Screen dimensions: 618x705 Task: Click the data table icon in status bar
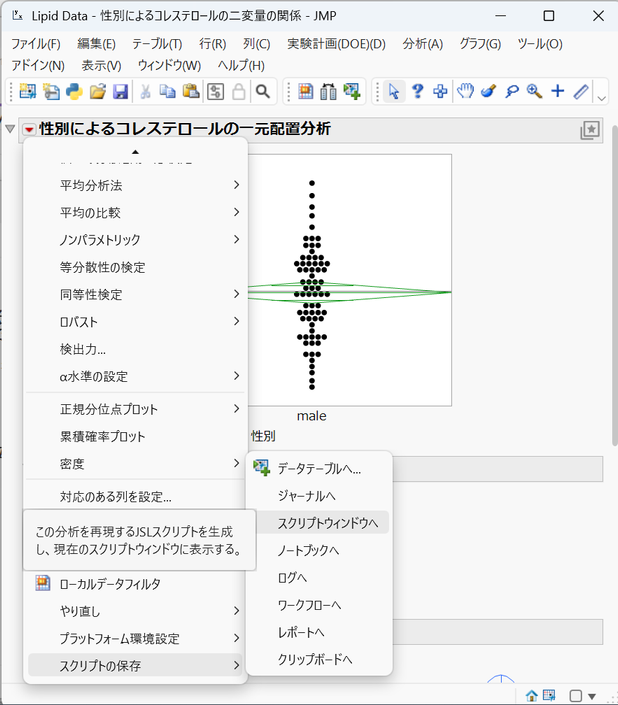(x=549, y=696)
